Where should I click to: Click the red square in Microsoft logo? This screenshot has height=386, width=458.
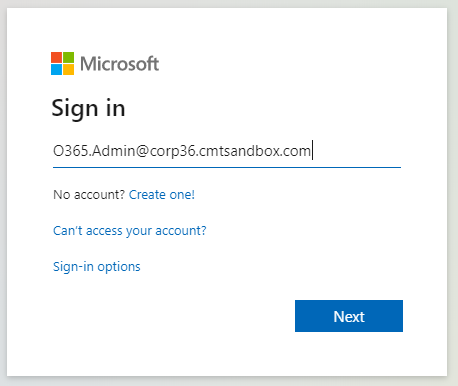pyautogui.click(x=56, y=57)
